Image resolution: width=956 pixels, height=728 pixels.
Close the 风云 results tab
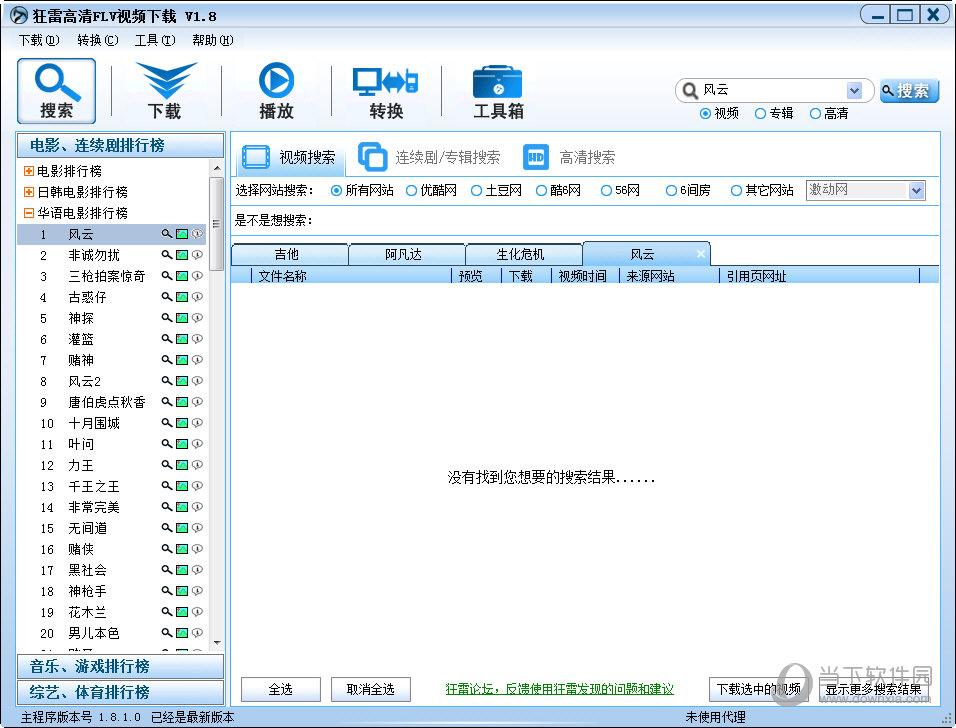click(701, 254)
